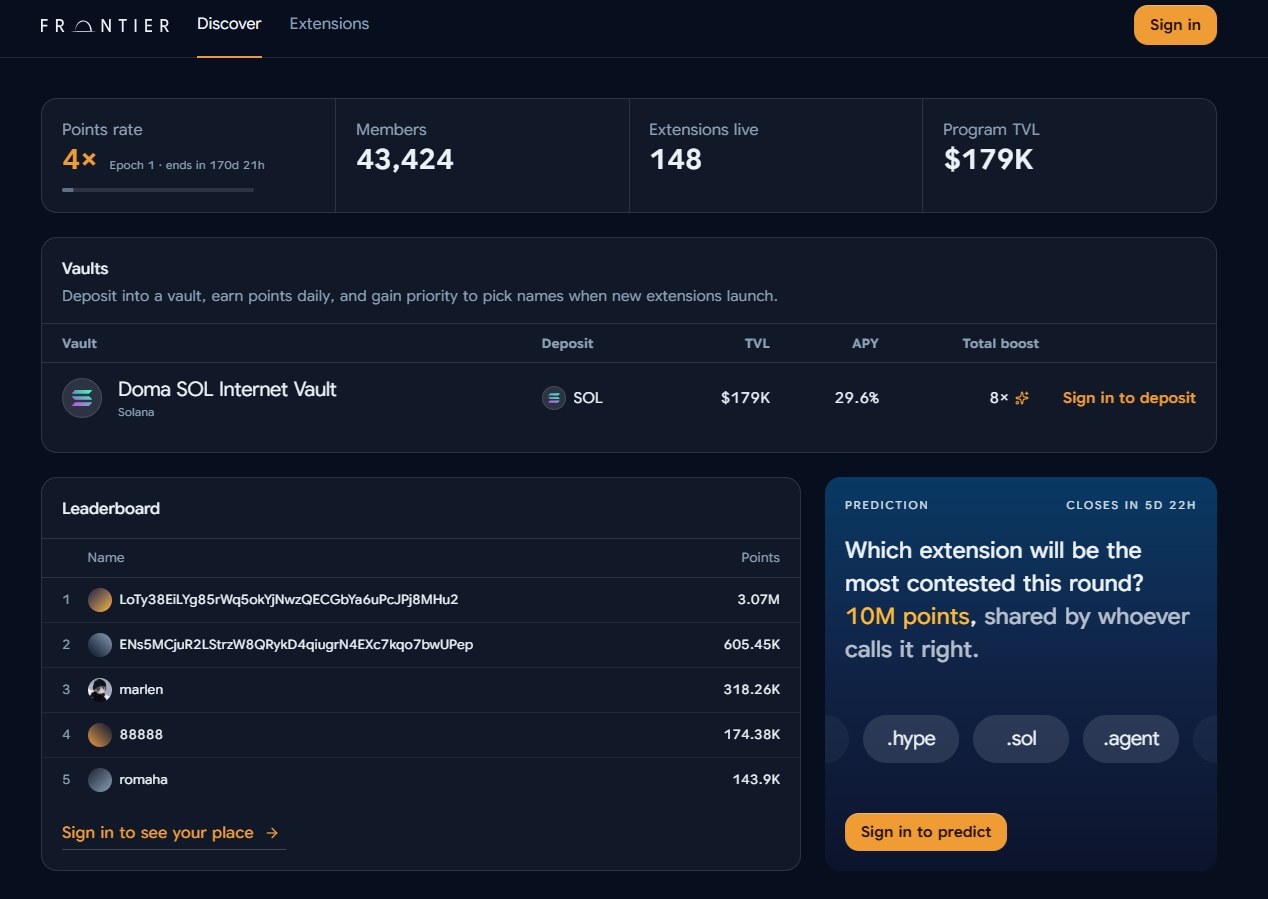Click the SOL deposit token icon
The height and width of the screenshot is (899, 1268).
(554, 398)
